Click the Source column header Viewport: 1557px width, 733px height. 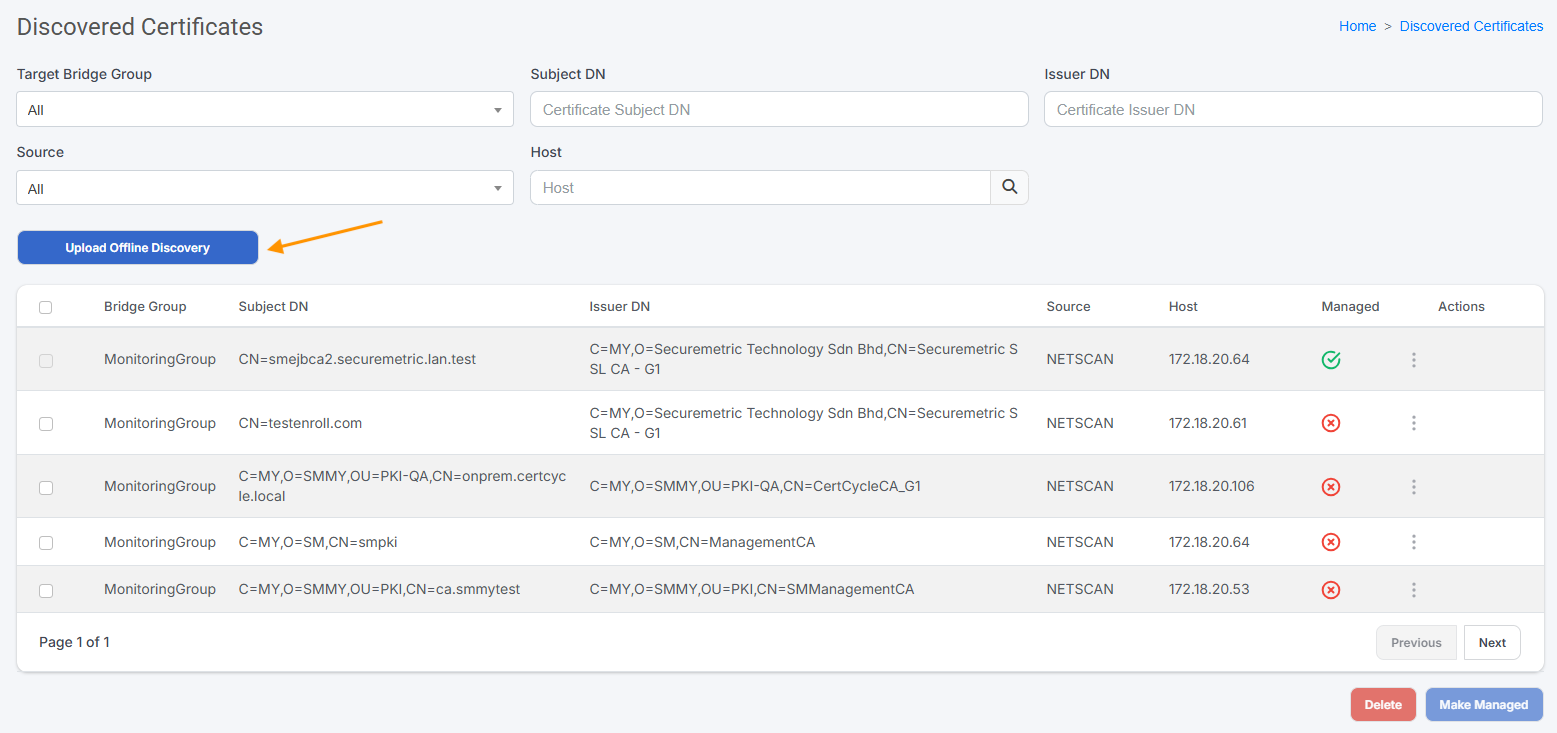[1068, 307]
